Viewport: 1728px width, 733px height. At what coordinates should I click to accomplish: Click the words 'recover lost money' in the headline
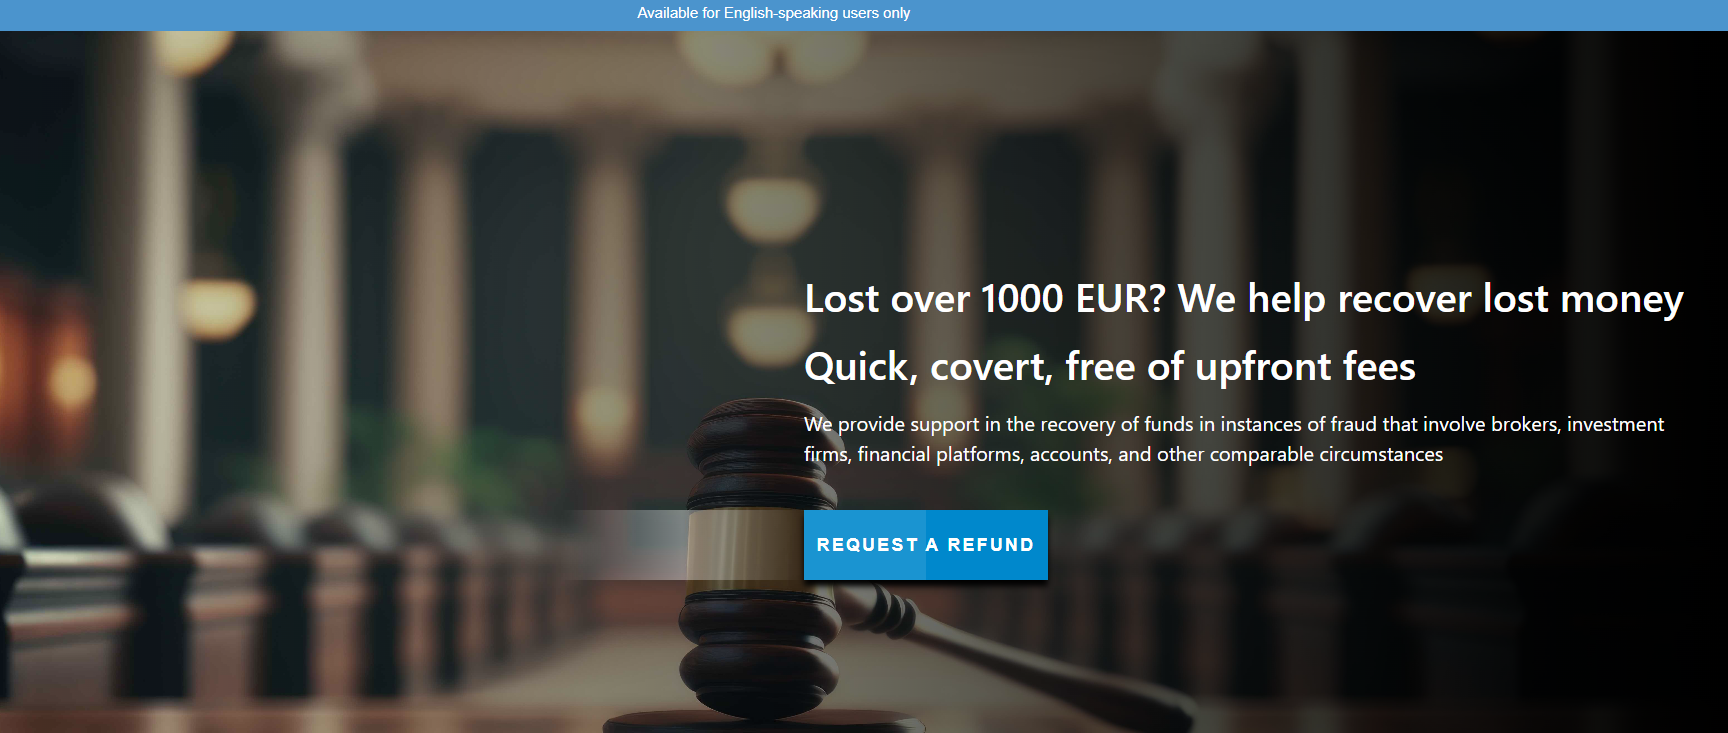point(1510,299)
